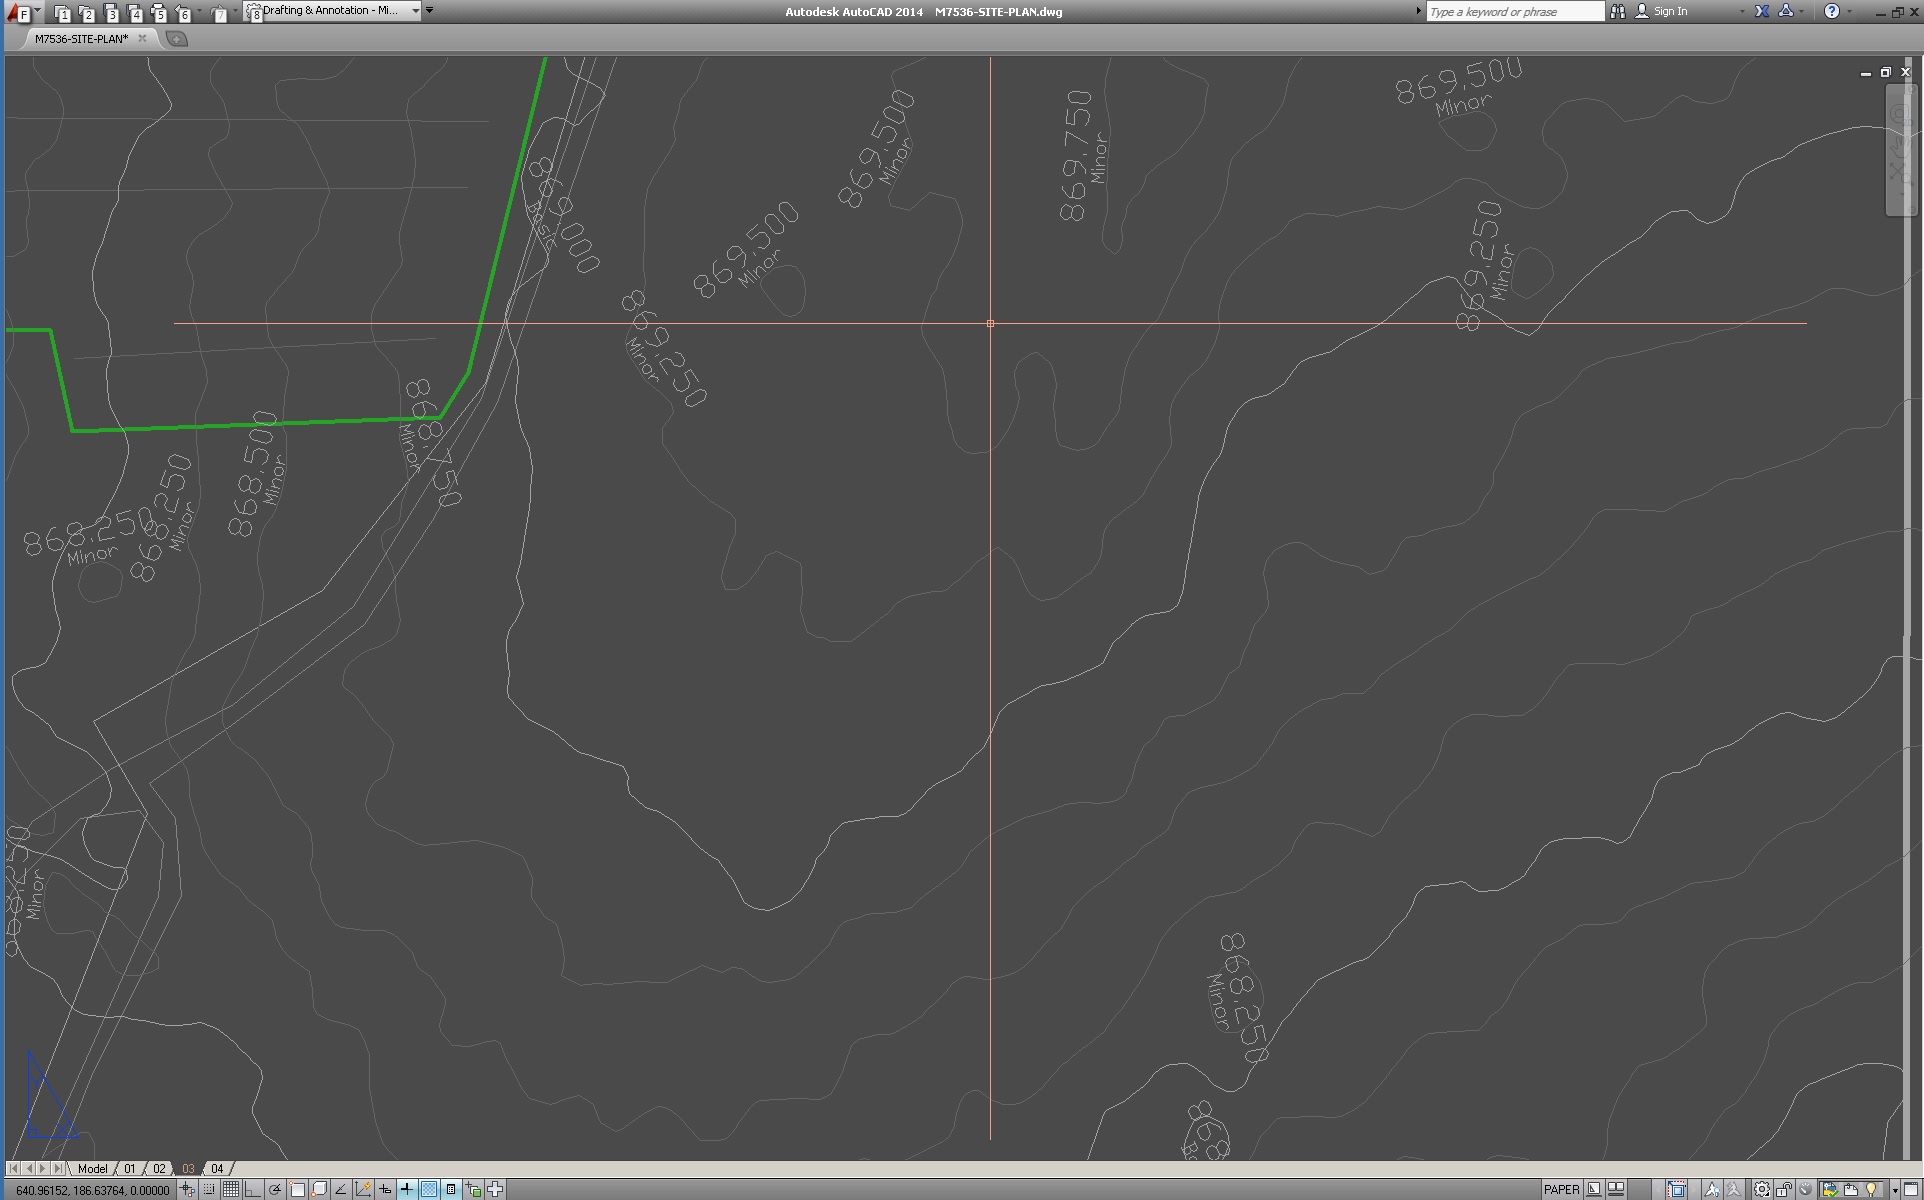Open Quick Access Toolbar customize arrow

coord(430,11)
